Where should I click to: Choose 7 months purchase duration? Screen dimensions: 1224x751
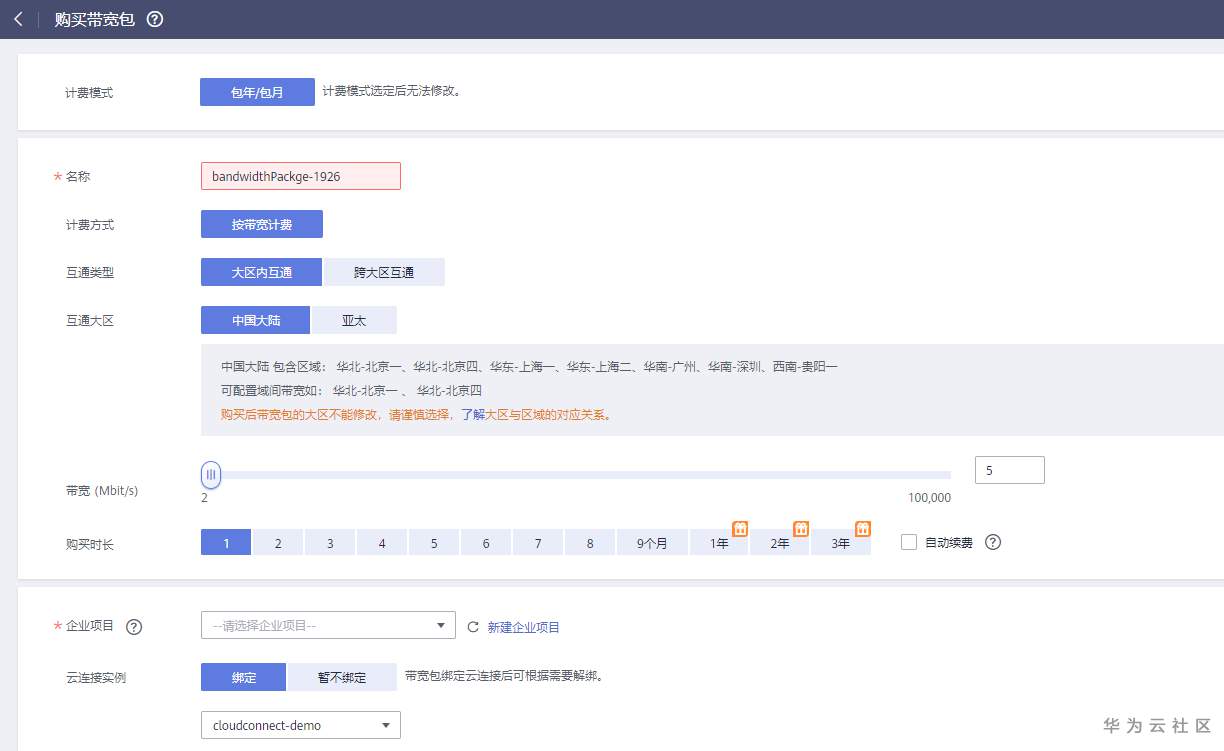coord(538,542)
